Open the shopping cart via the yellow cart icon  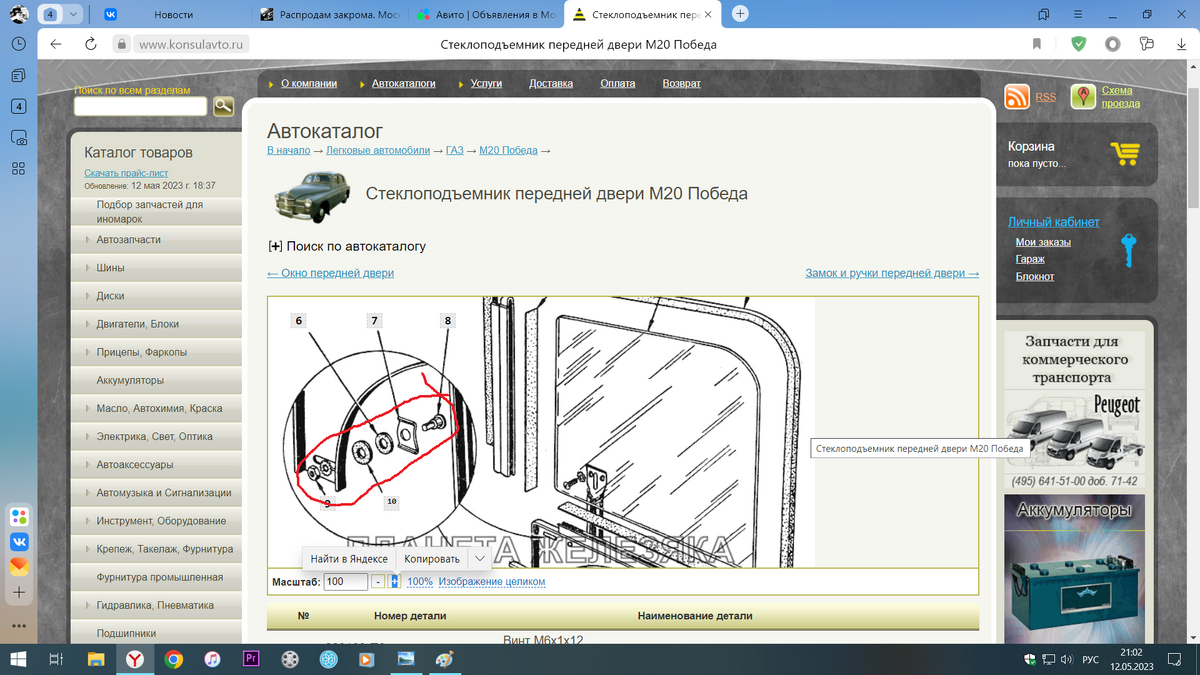1126,154
